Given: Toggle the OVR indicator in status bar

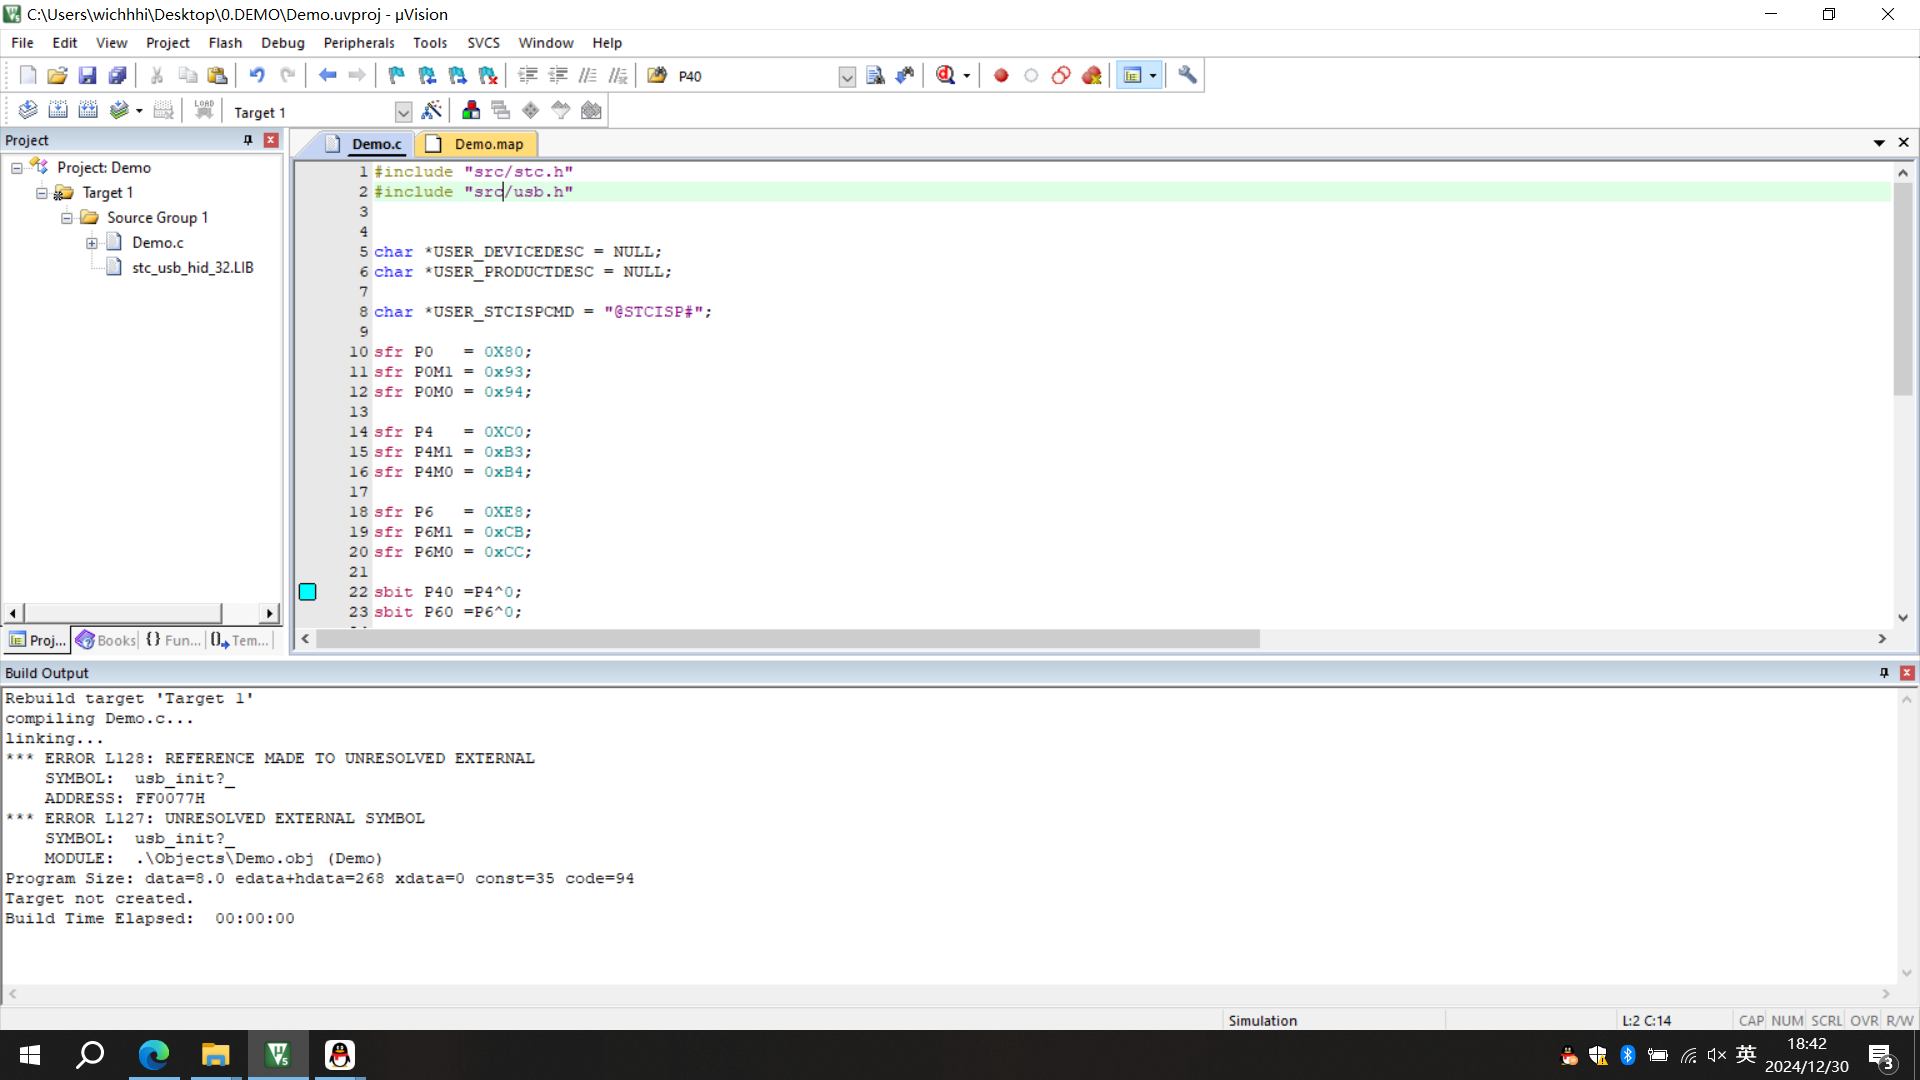Looking at the screenshot, I should [1864, 1020].
